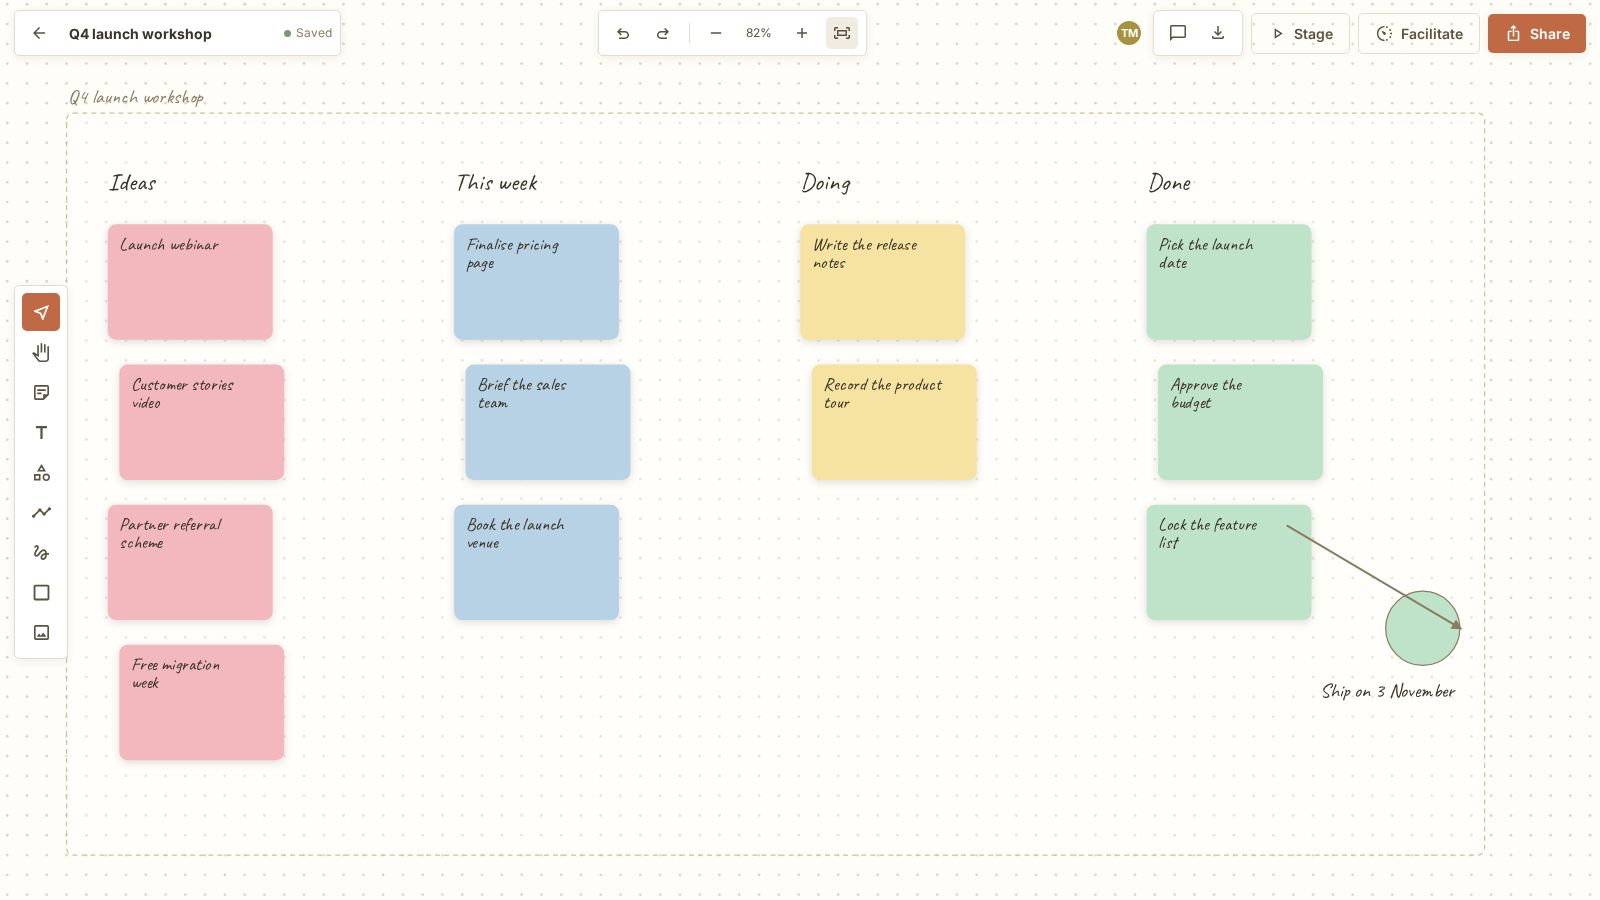Click the This week column heading

(x=497, y=183)
